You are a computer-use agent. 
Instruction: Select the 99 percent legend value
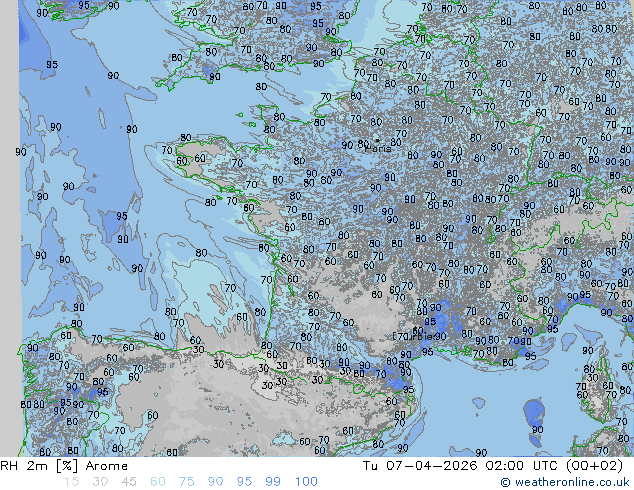(272, 482)
